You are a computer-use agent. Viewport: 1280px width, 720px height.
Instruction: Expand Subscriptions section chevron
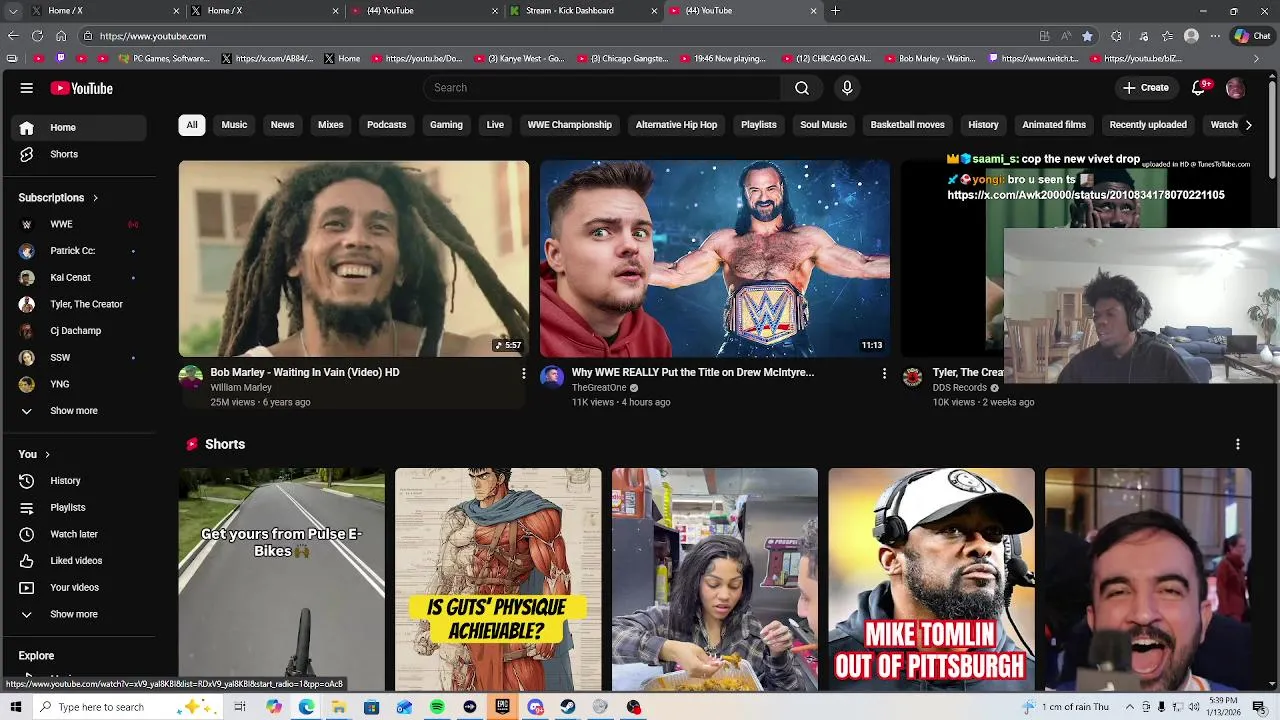click(95, 198)
